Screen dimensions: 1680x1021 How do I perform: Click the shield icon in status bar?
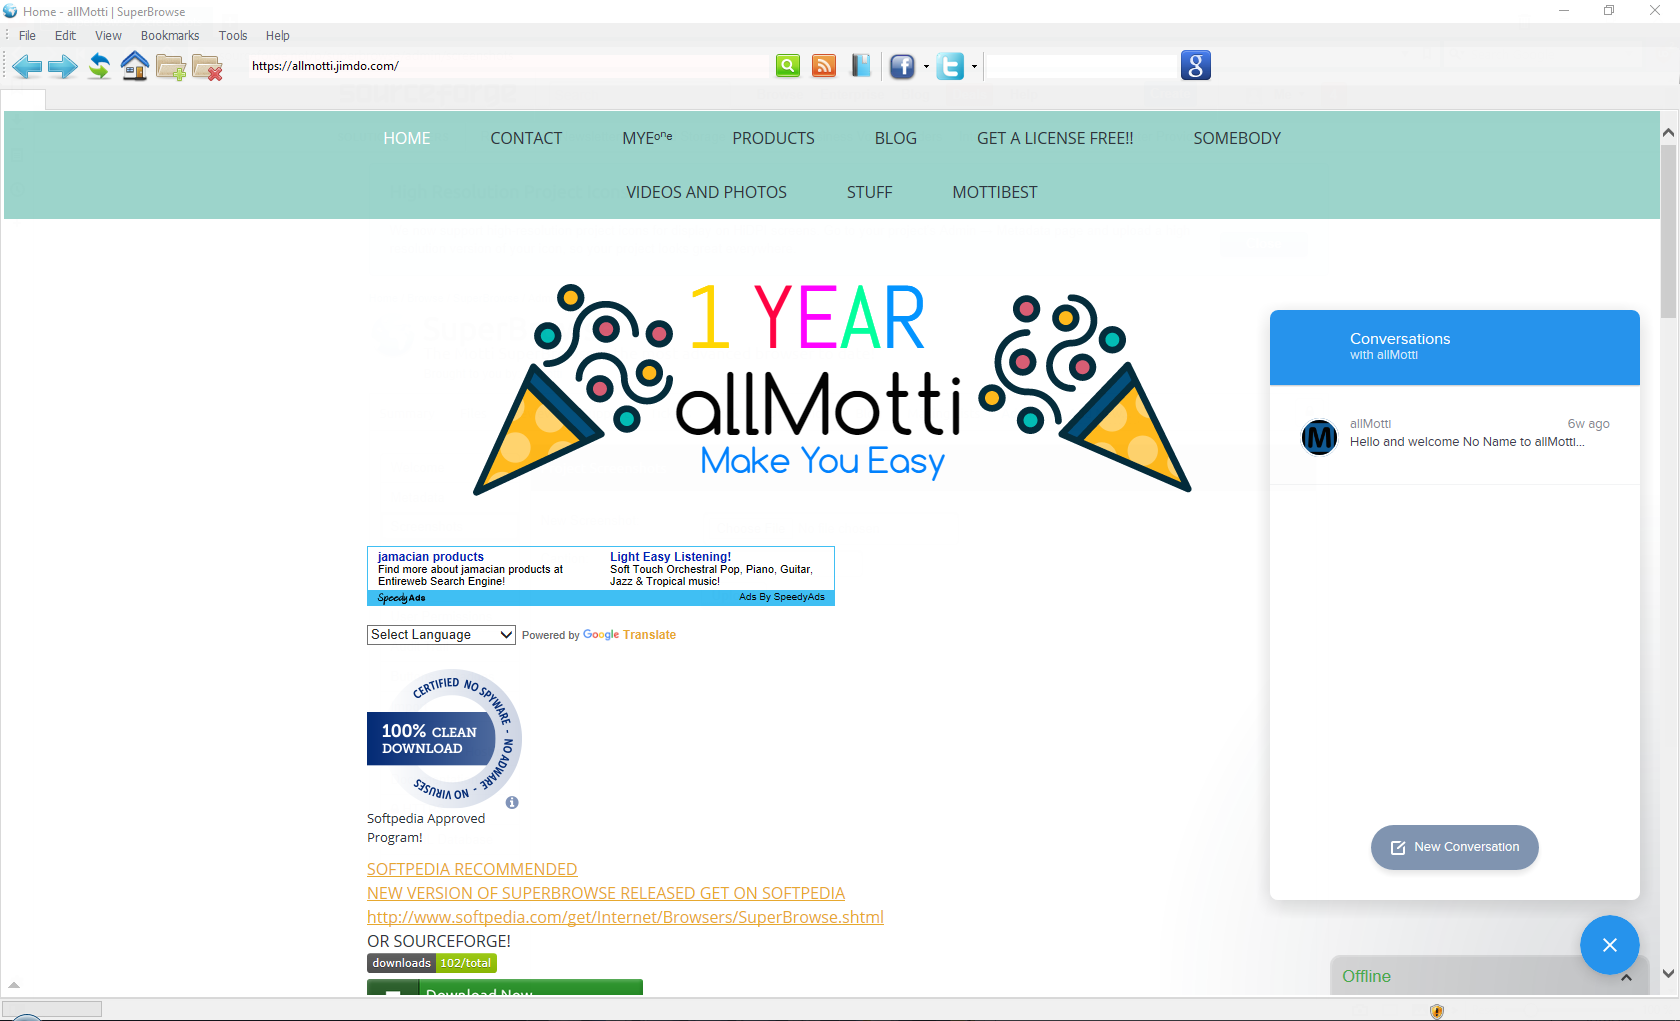[1437, 1011]
